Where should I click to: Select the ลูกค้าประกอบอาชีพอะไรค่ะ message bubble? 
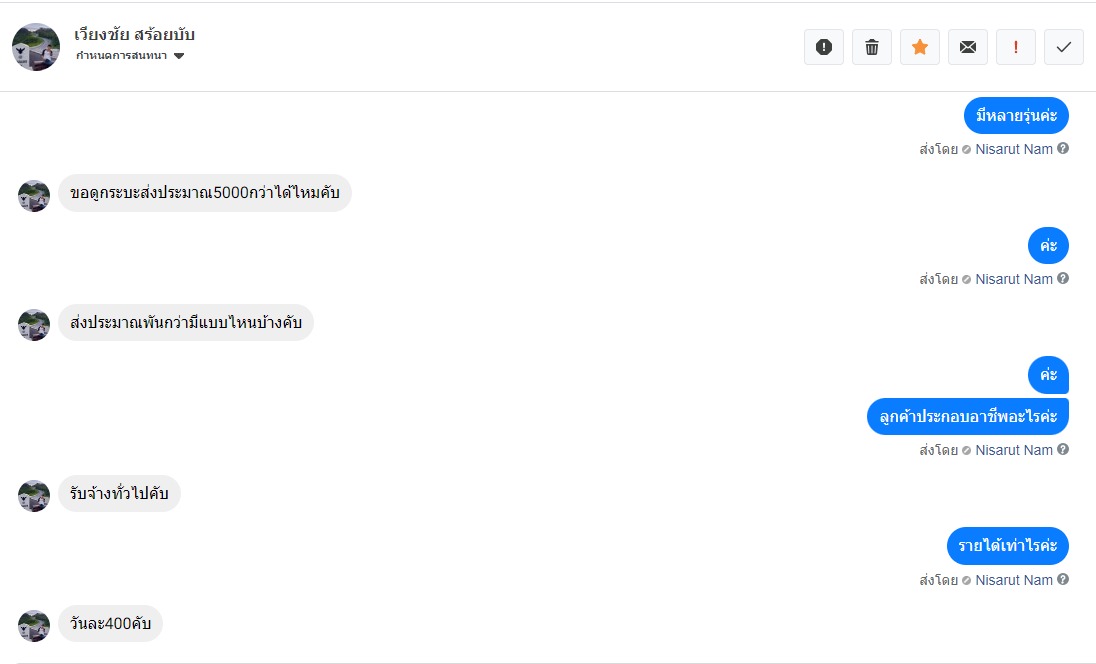[x=967, y=416]
